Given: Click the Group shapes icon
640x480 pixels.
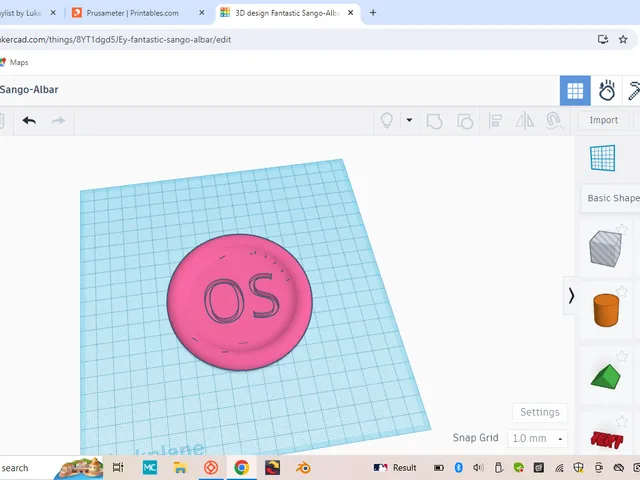Looking at the screenshot, I should [x=434, y=121].
